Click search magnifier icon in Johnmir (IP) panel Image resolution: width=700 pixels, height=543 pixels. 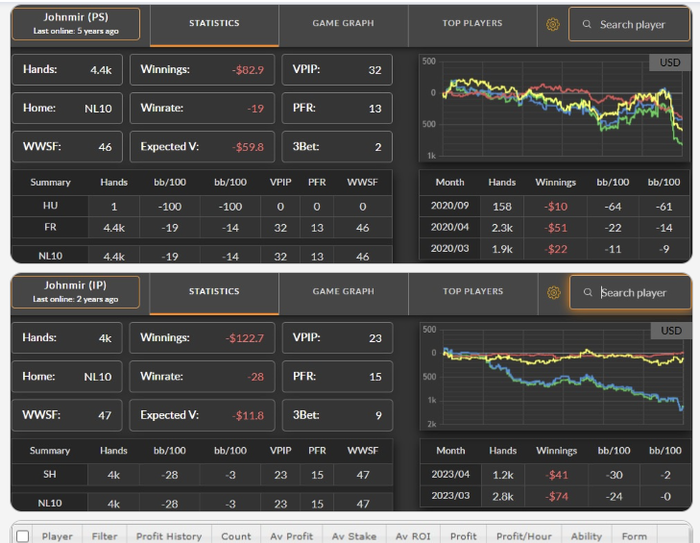(588, 292)
